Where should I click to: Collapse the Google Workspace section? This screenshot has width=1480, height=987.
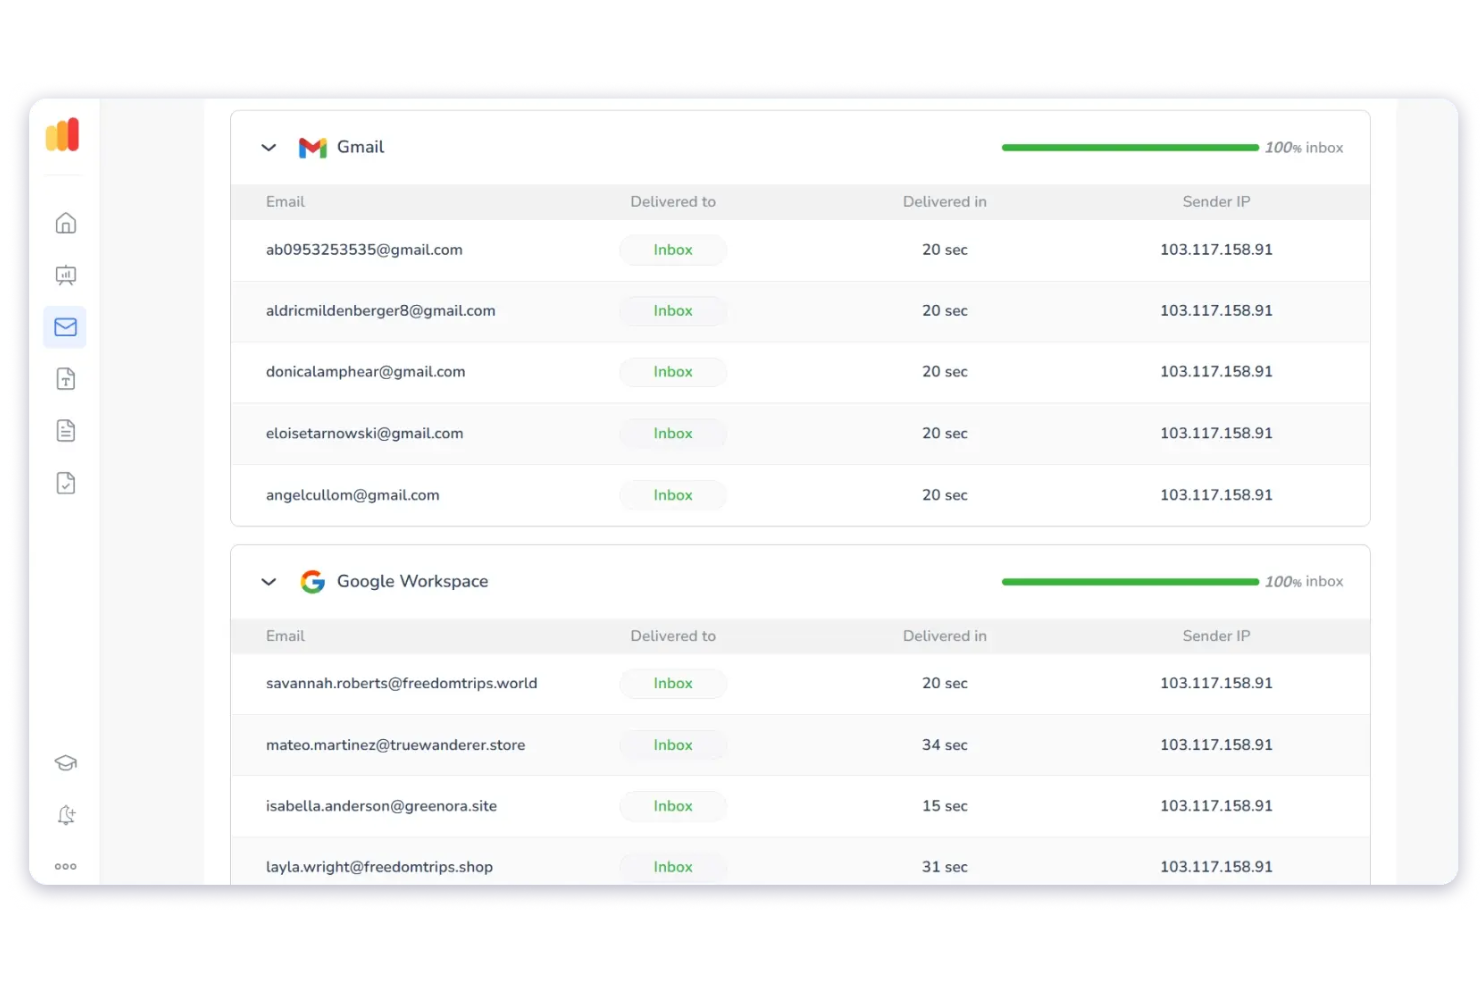tap(268, 581)
